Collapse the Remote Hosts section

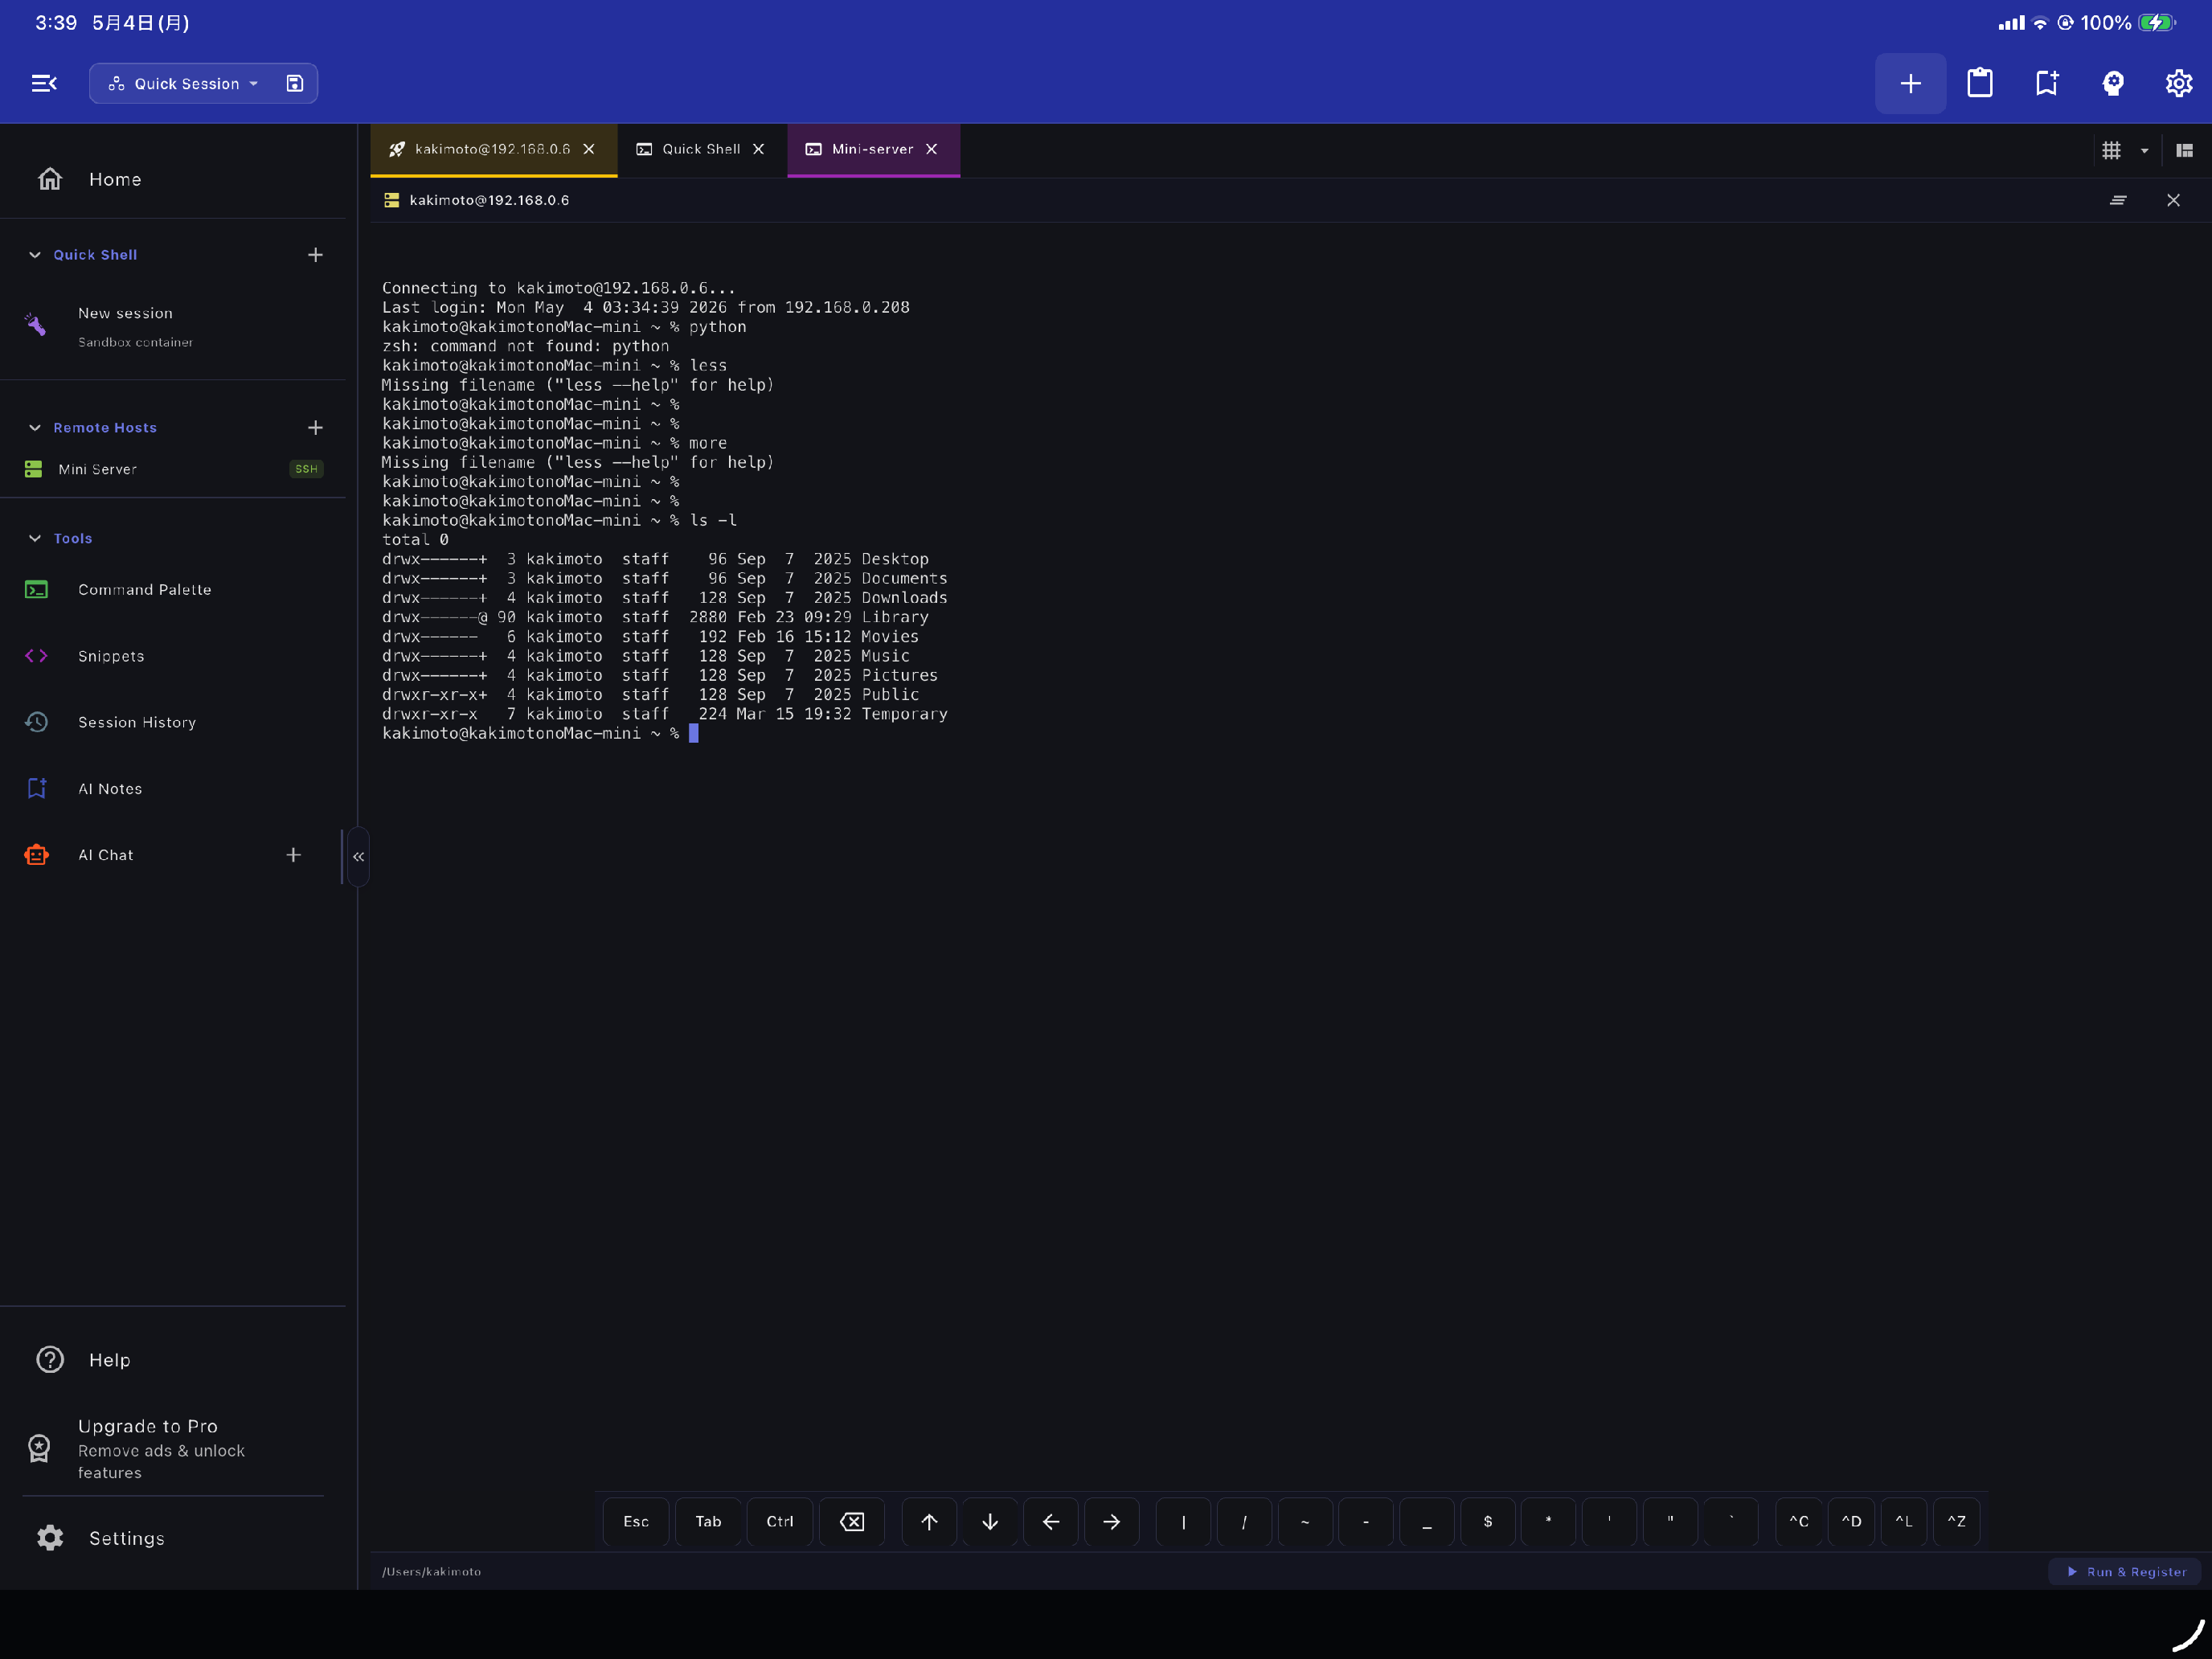click(x=35, y=428)
